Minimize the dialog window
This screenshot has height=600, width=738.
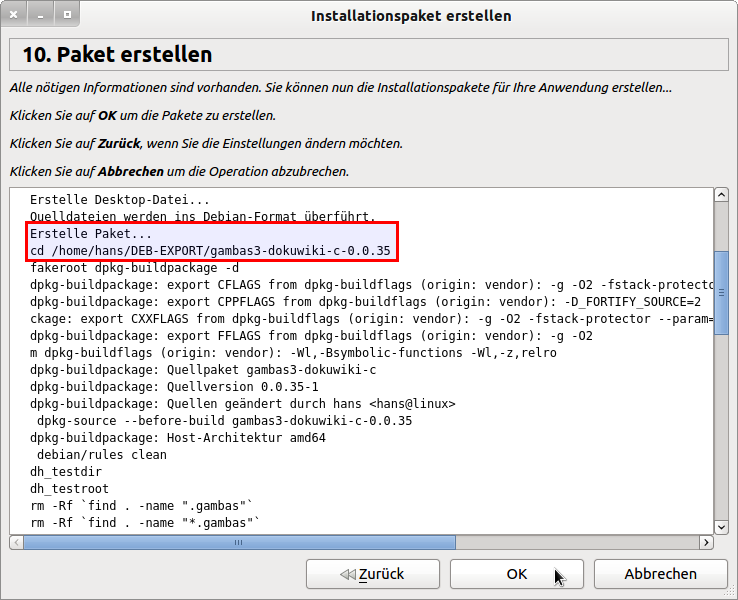(x=42, y=16)
